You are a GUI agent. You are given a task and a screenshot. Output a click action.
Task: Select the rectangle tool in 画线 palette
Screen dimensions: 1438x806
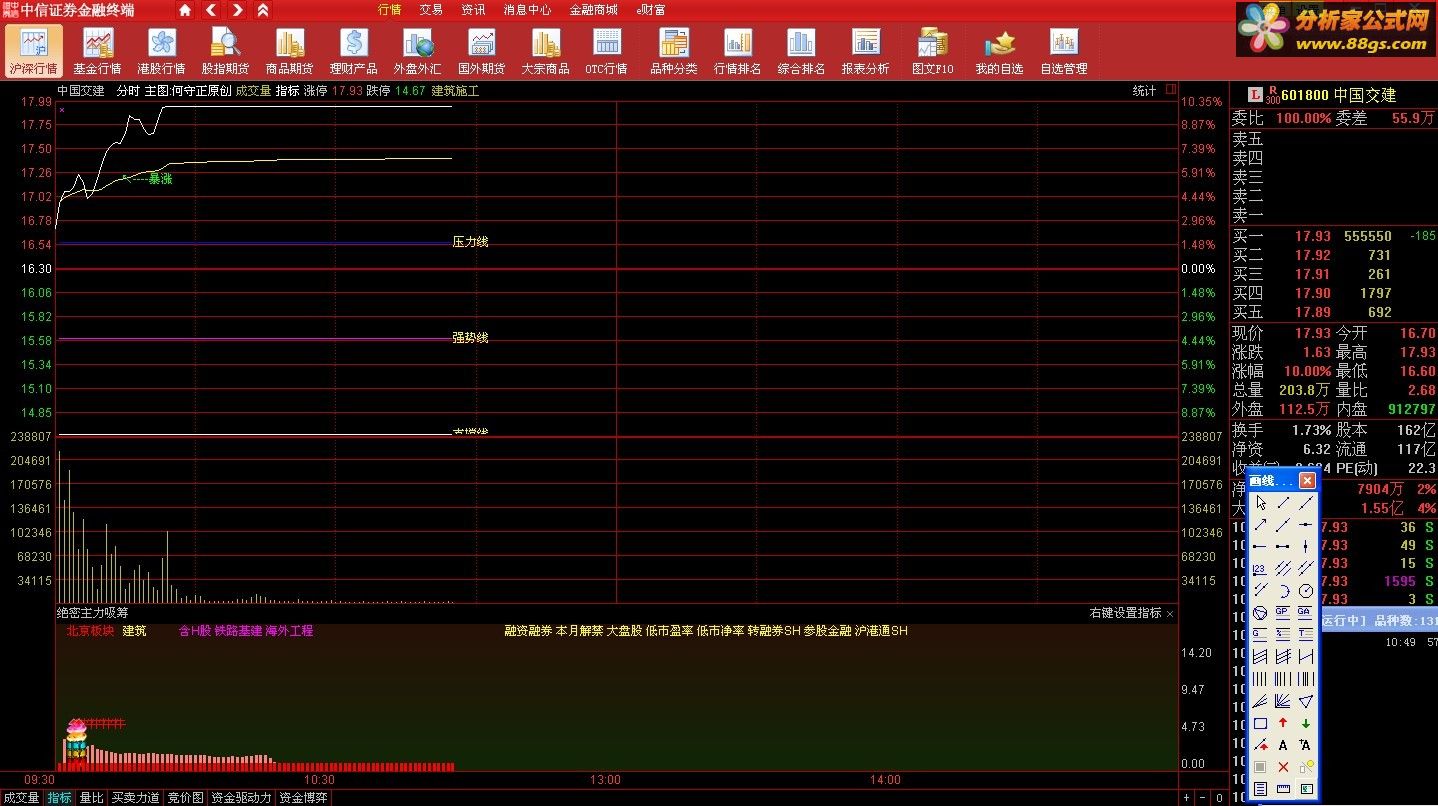[x=1260, y=722]
